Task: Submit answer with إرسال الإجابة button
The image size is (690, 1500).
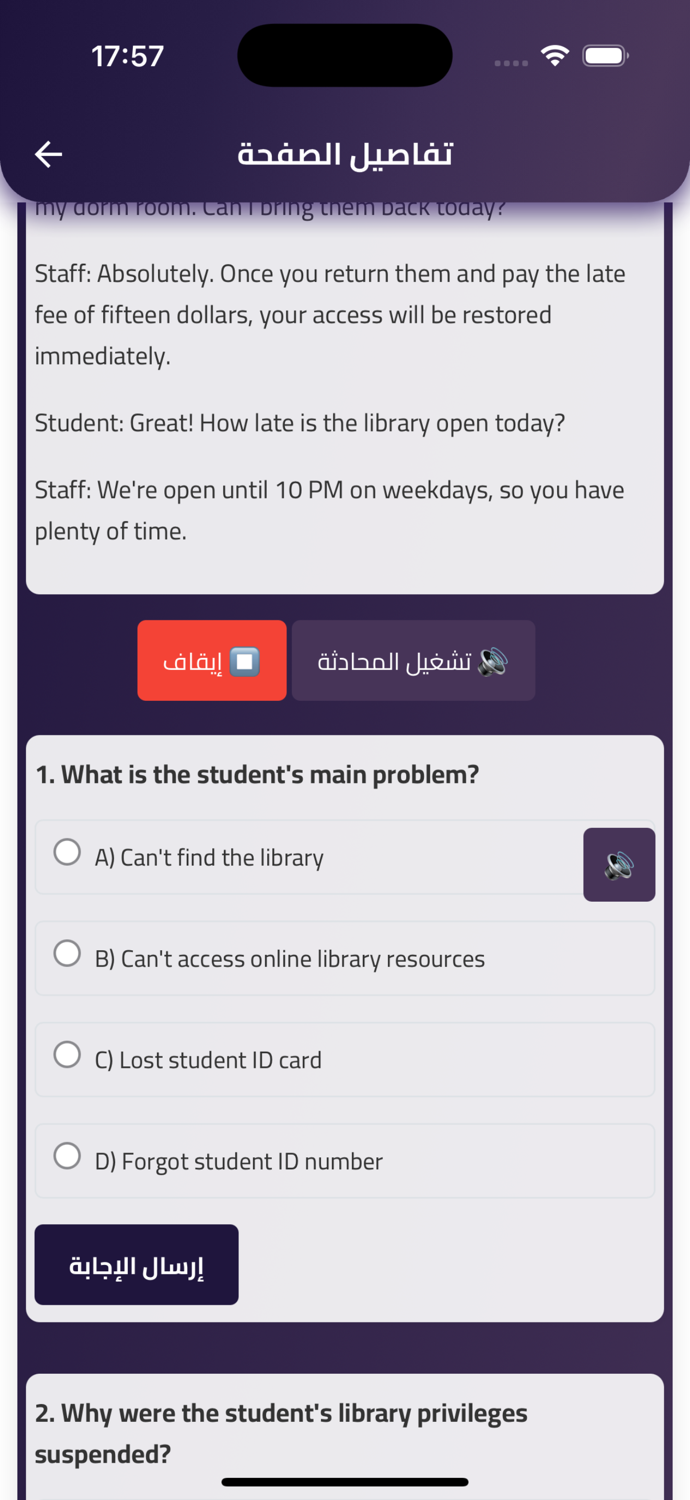Action: [137, 1265]
